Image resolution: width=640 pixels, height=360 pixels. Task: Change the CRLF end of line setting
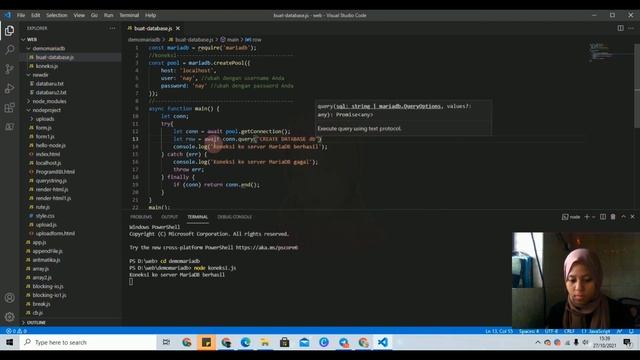(x=569, y=331)
